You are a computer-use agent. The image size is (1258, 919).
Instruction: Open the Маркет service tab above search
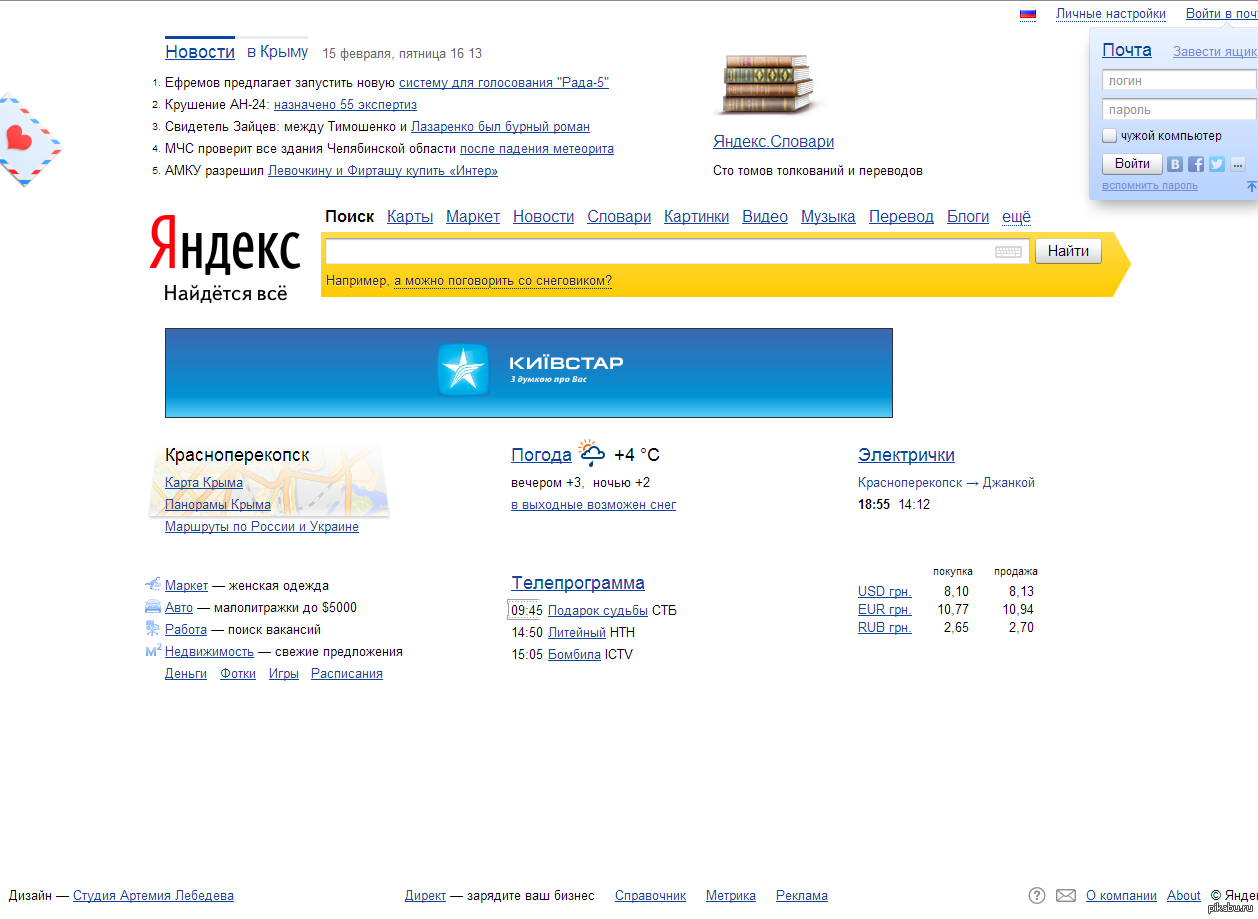coord(473,216)
